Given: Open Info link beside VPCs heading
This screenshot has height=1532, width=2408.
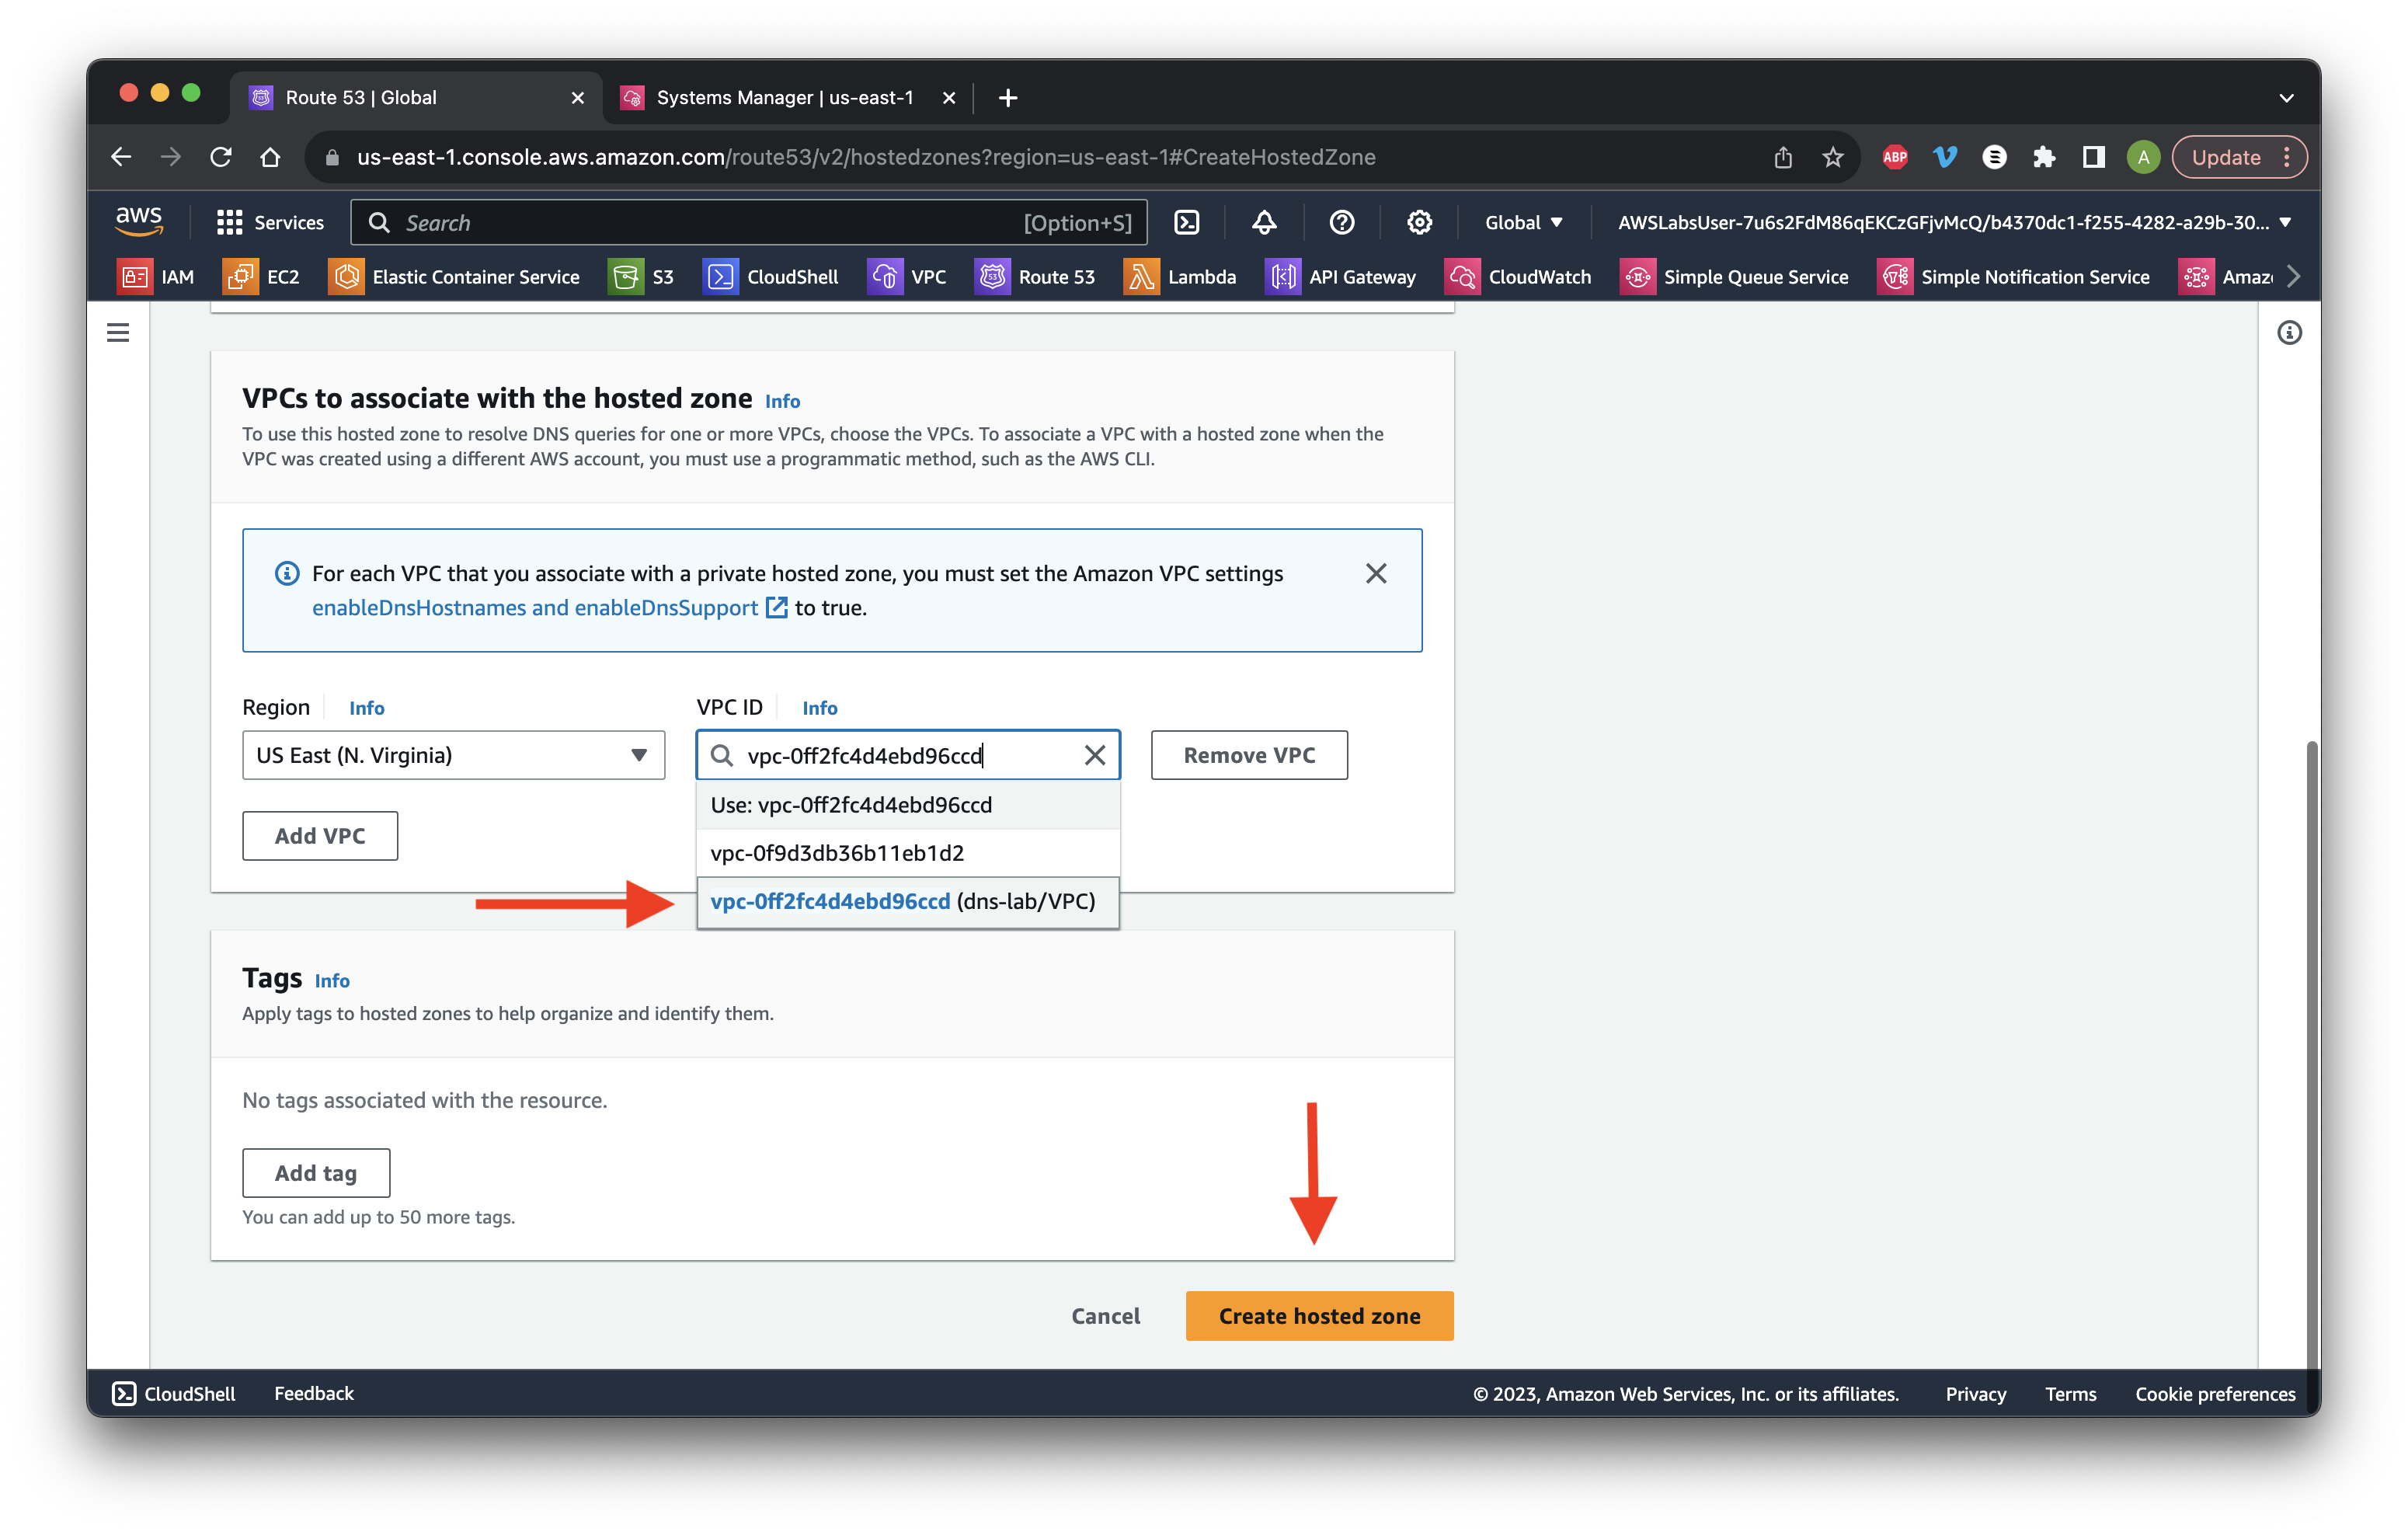Looking at the screenshot, I should click(782, 401).
